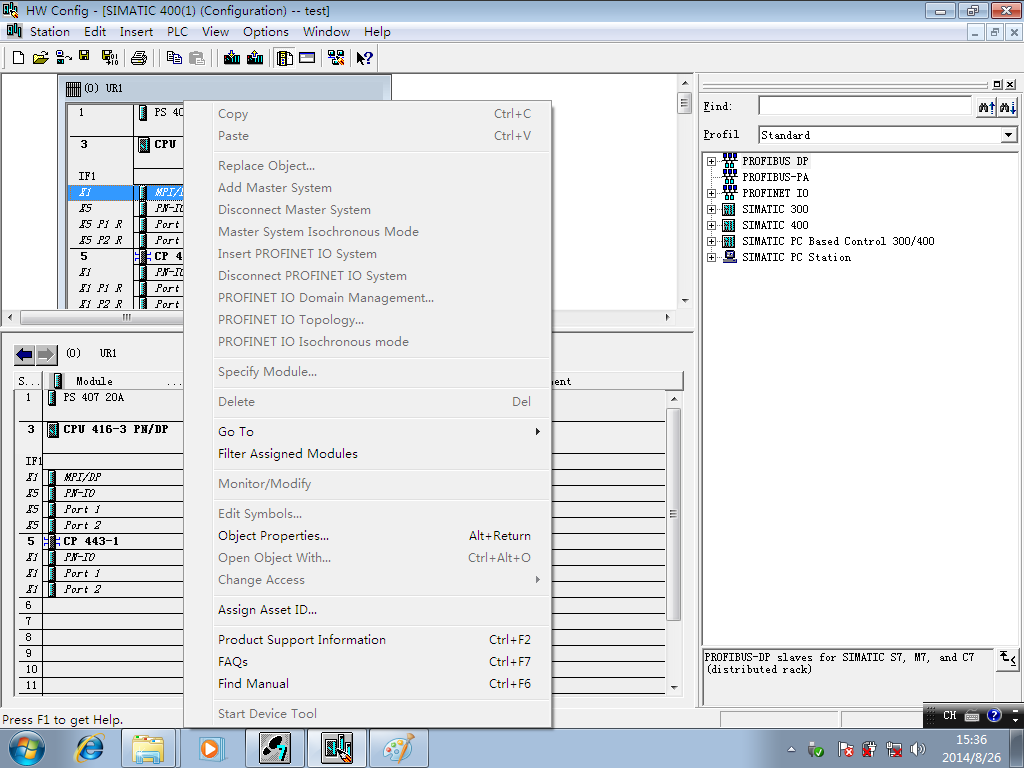Click the station view vertical scrollbar down arrow
Screen dimensions: 1024x768
(685, 301)
